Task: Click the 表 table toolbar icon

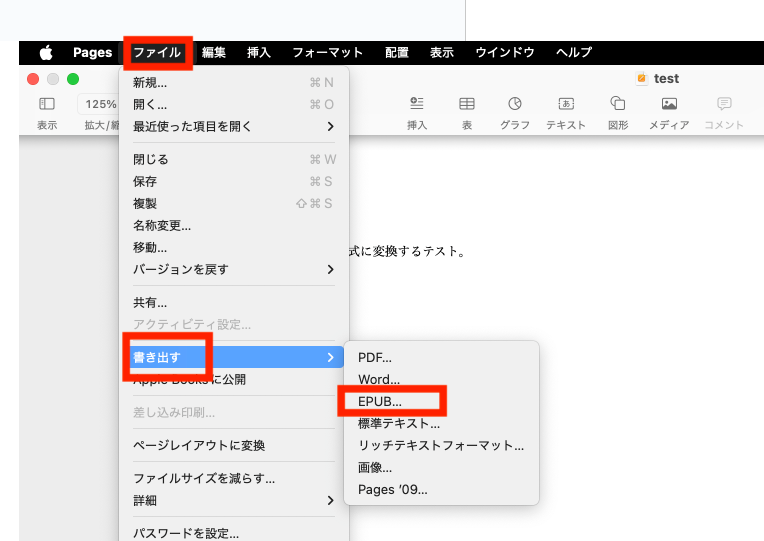Action: coord(467,104)
